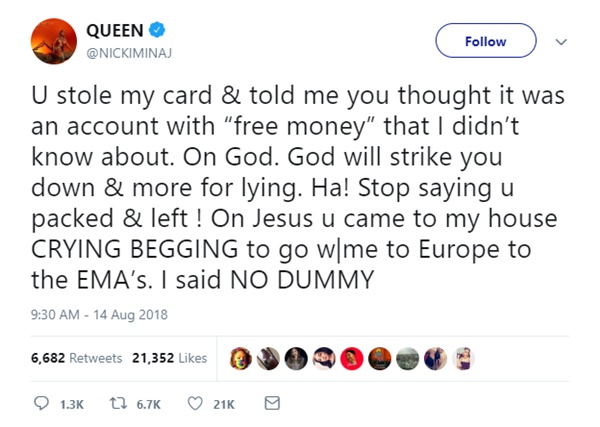Click the reply speech bubble icon

point(42,402)
